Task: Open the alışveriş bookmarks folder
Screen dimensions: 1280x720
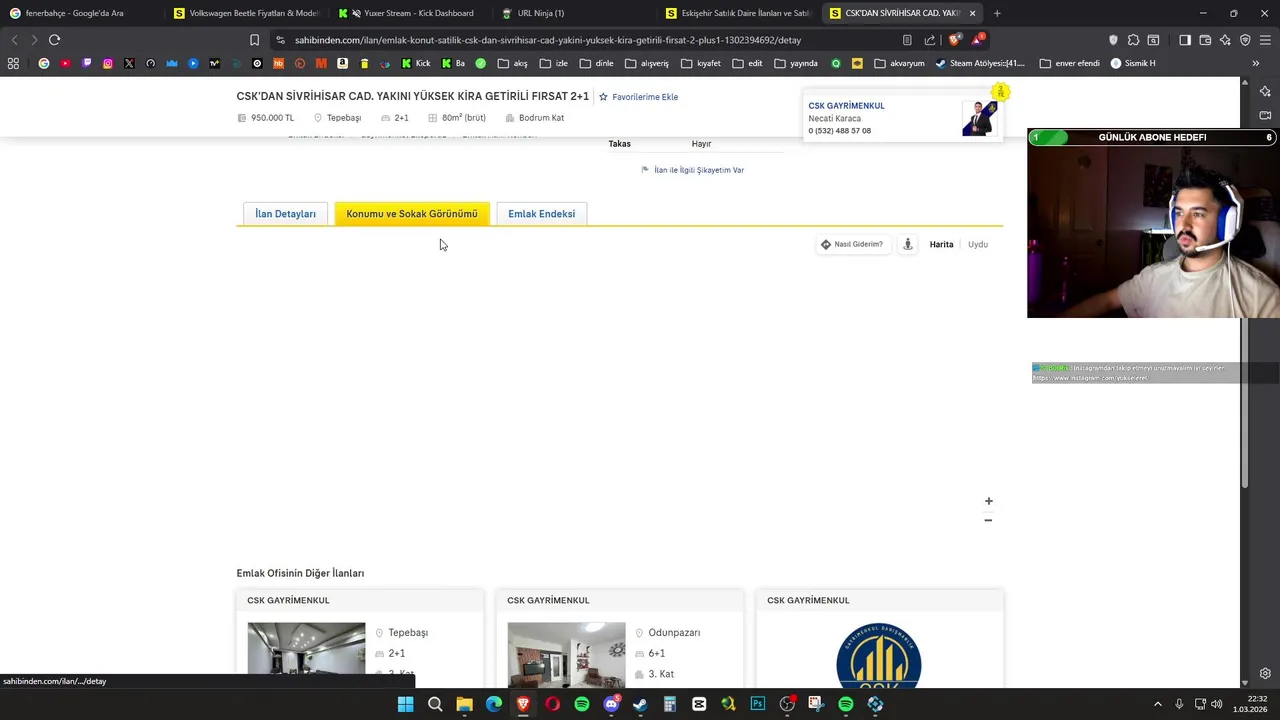Action: point(646,63)
